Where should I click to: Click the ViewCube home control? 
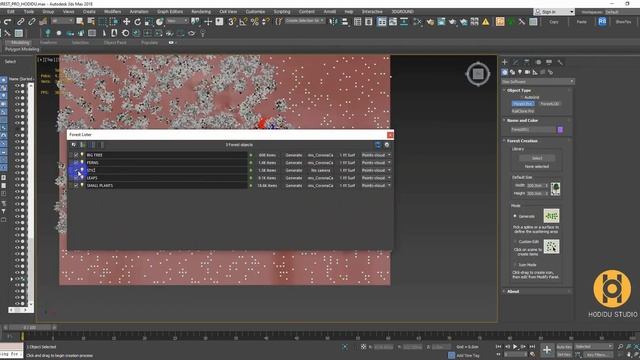(478, 74)
